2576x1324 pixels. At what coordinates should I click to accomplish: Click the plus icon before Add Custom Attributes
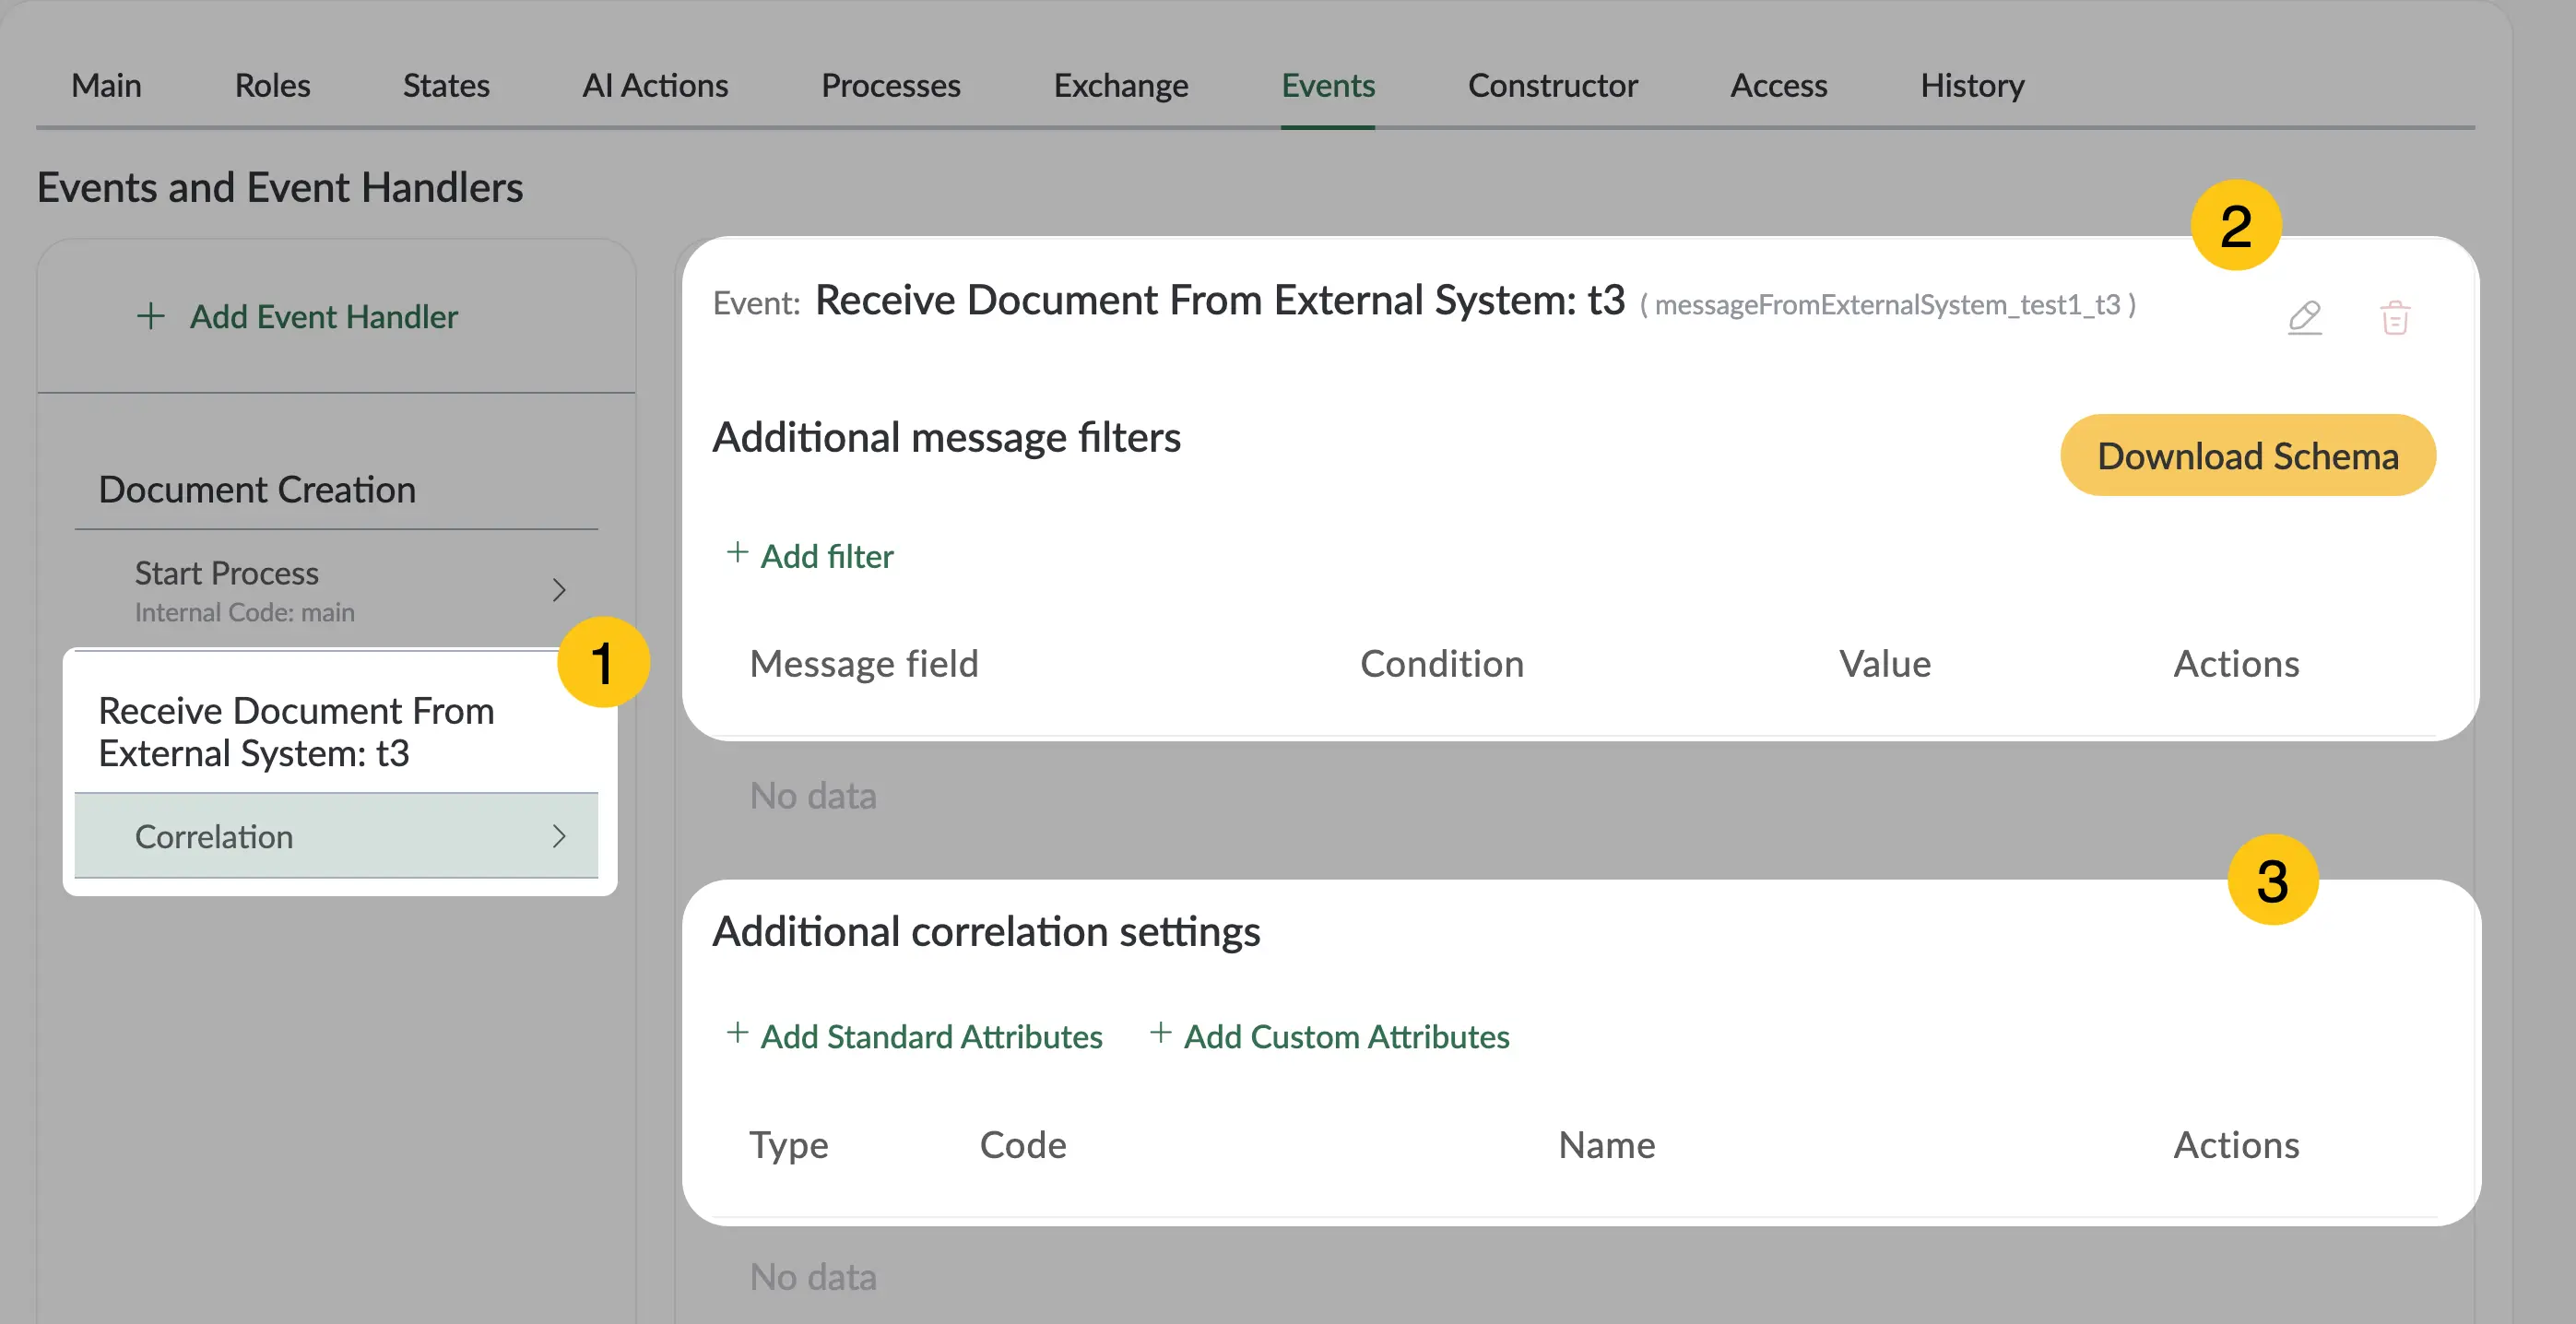(x=1160, y=1033)
